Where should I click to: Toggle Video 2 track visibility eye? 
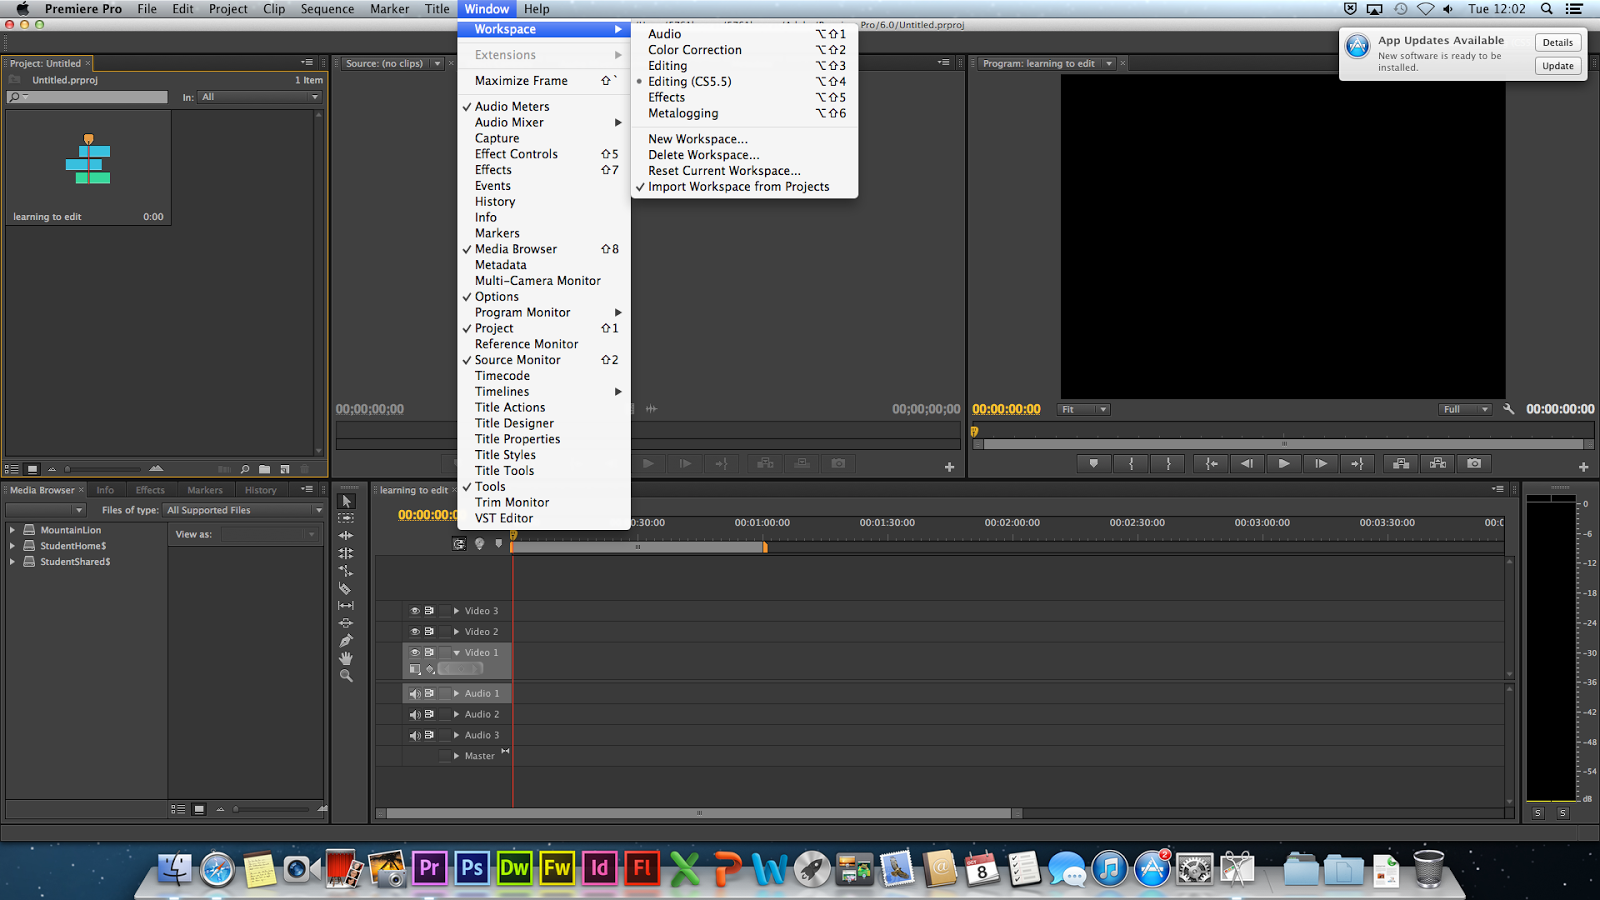415,632
